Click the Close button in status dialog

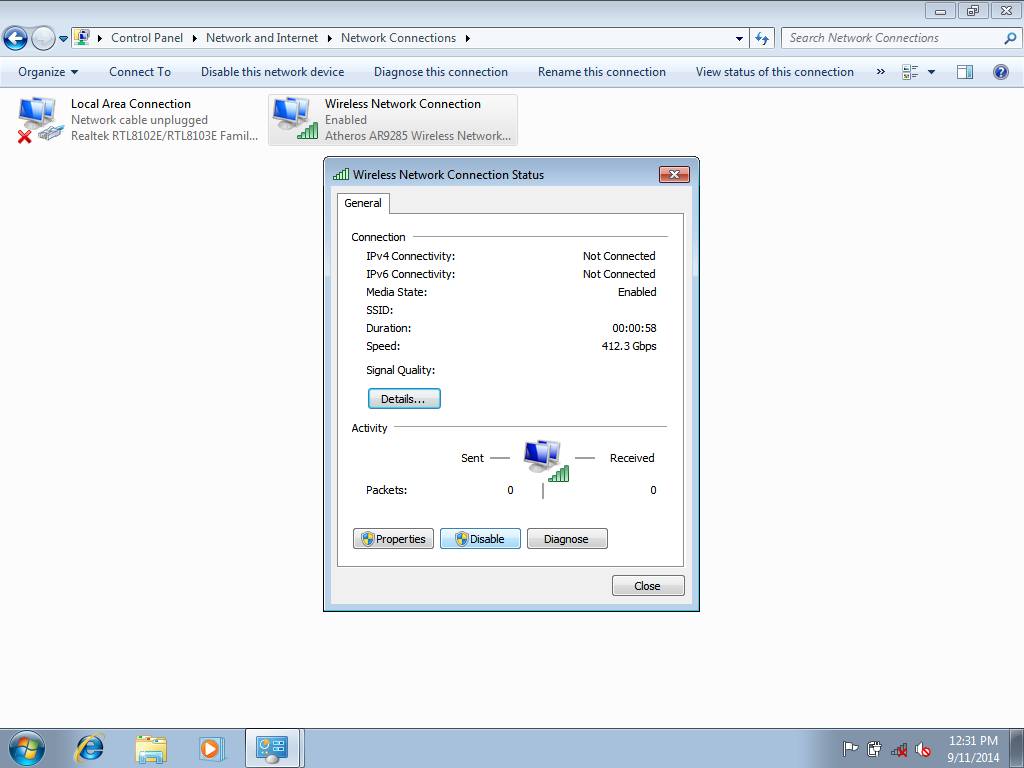(648, 586)
